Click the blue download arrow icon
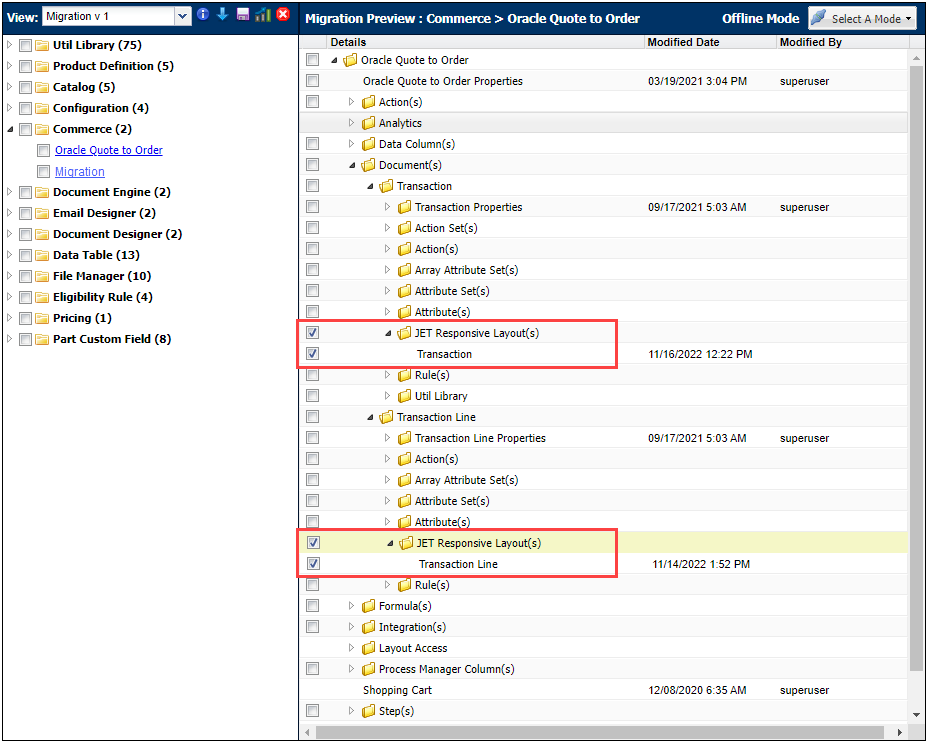Image resolution: width=928 pixels, height=743 pixels. [222, 17]
